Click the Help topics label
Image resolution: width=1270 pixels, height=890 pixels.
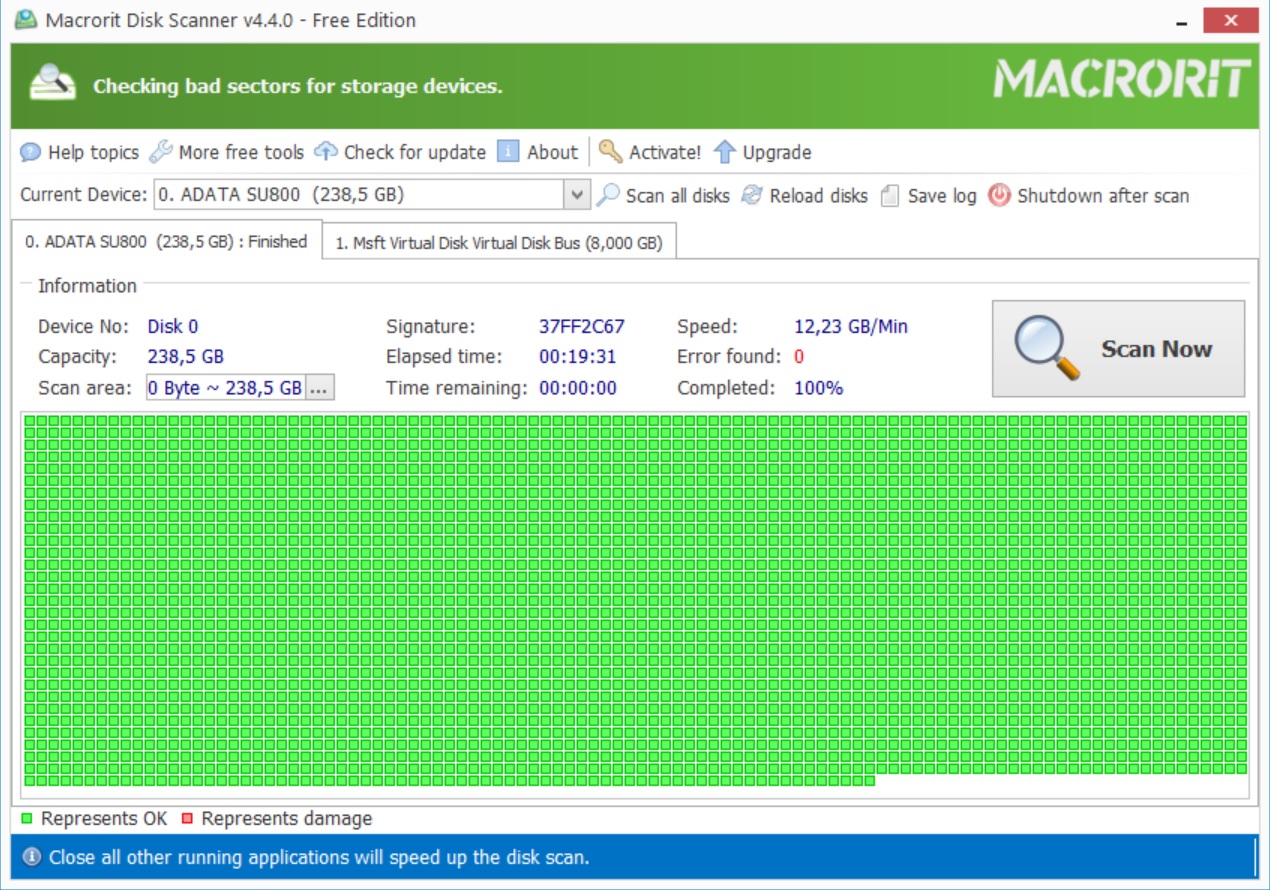click(93, 153)
